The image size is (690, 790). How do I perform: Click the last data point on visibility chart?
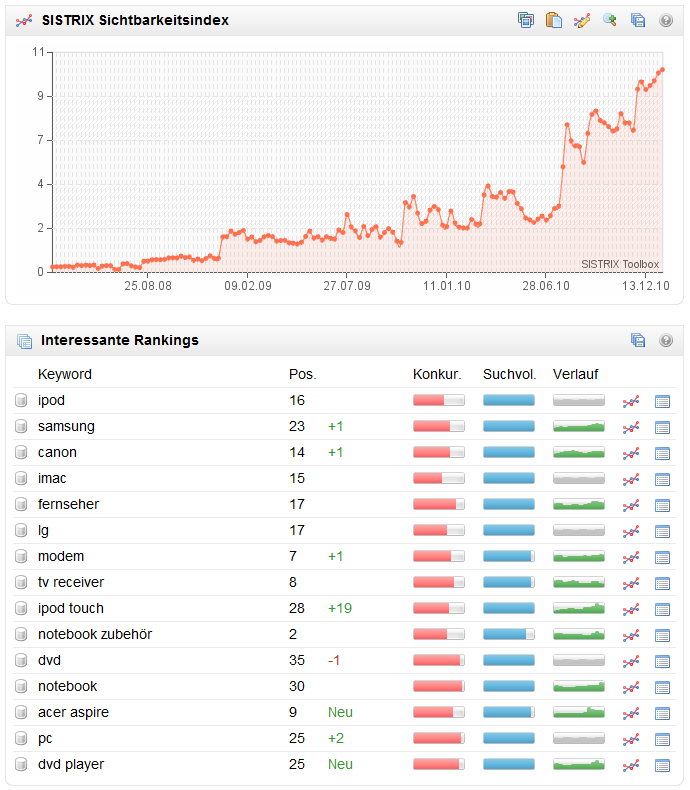click(662, 69)
